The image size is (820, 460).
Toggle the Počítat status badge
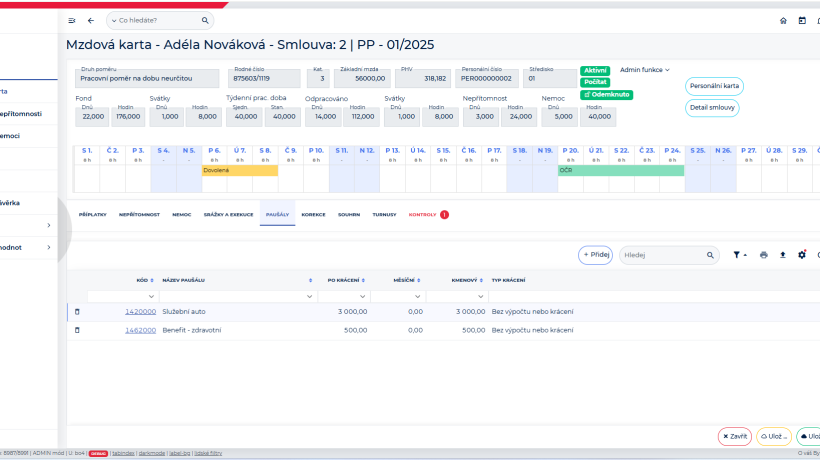coord(594,82)
